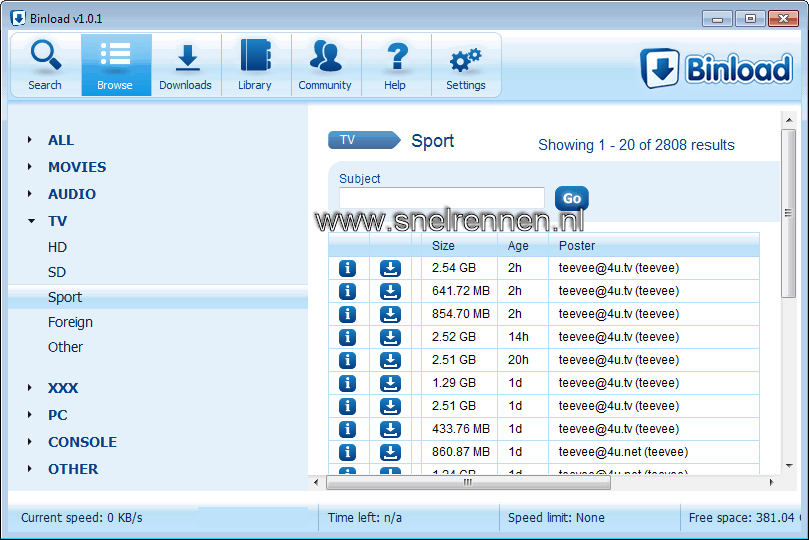
Task: Download the 860.87 MB post
Action: coord(390,452)
